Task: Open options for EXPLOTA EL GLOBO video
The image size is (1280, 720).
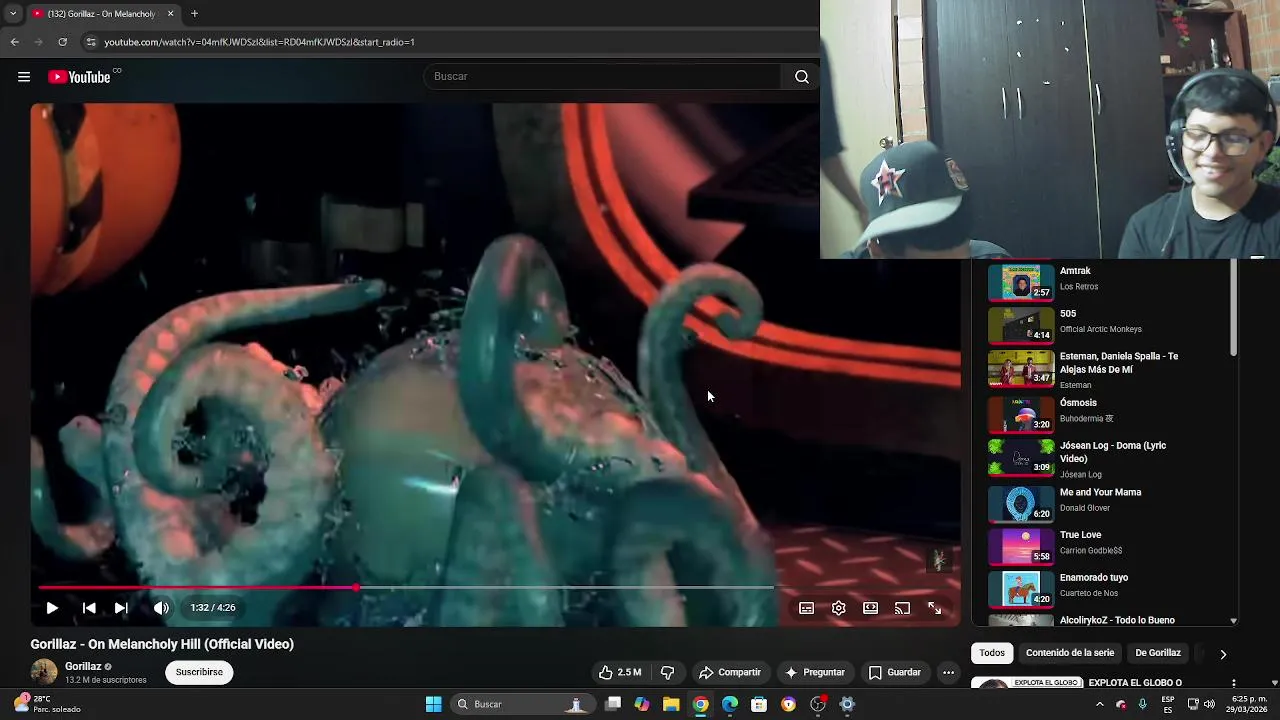Action: click(1233, 684)
